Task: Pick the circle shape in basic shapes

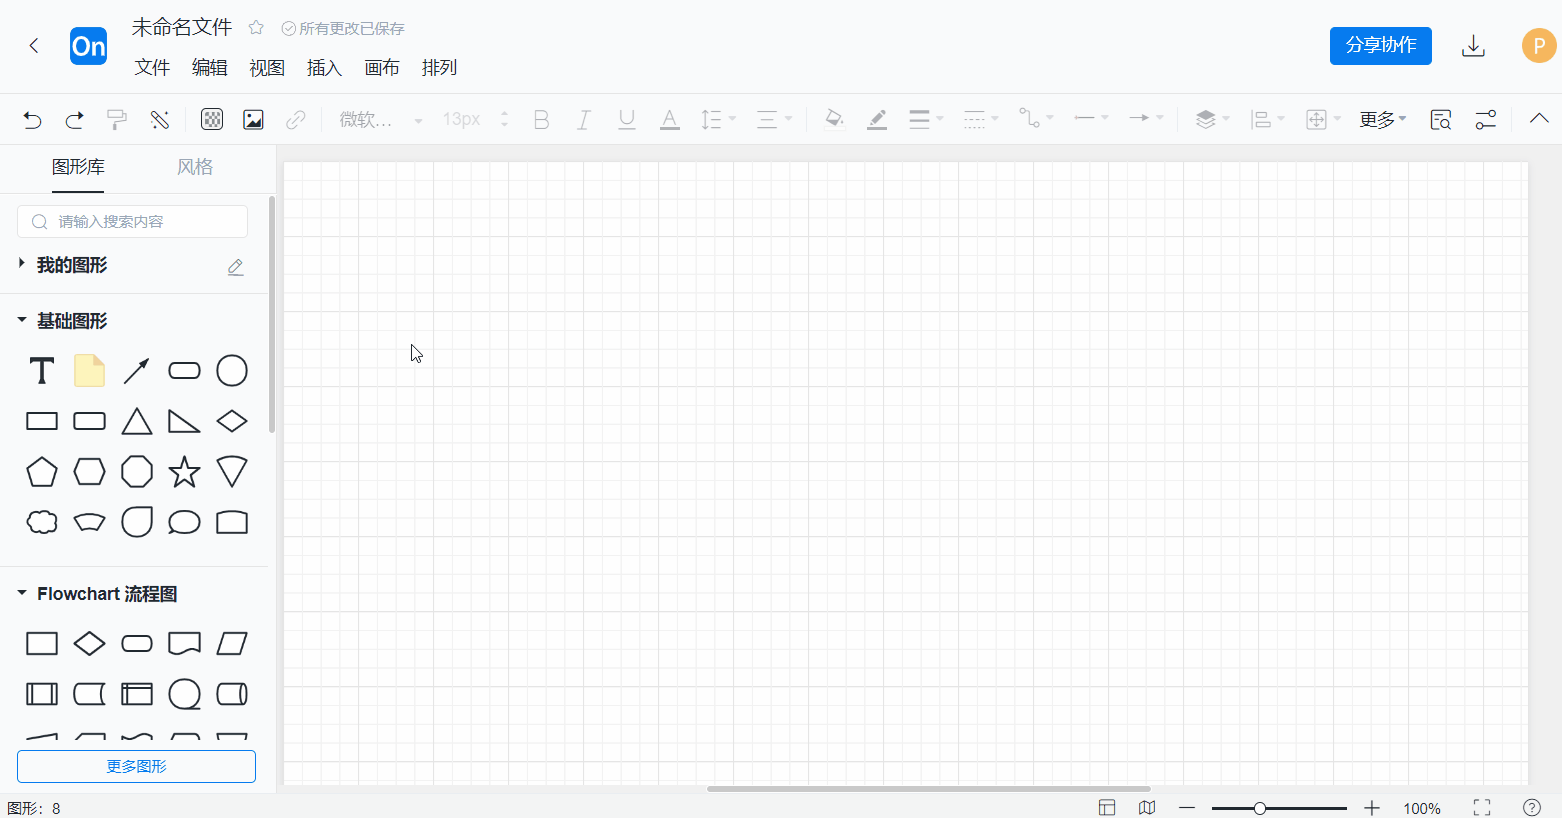Action: pos(232,371)
